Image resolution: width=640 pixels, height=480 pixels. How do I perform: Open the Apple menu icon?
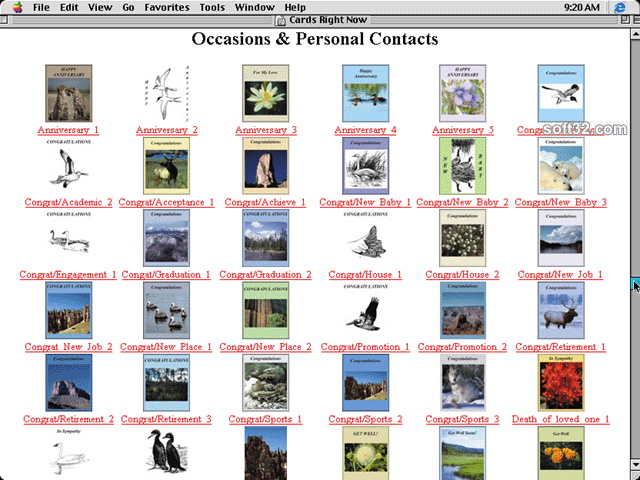(17, 7)
